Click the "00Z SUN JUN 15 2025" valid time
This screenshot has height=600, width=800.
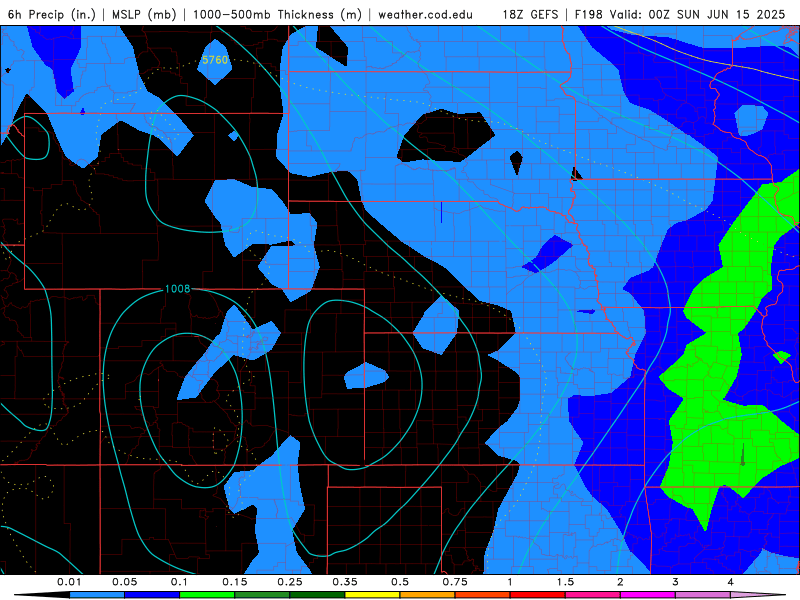coord(717,14)
